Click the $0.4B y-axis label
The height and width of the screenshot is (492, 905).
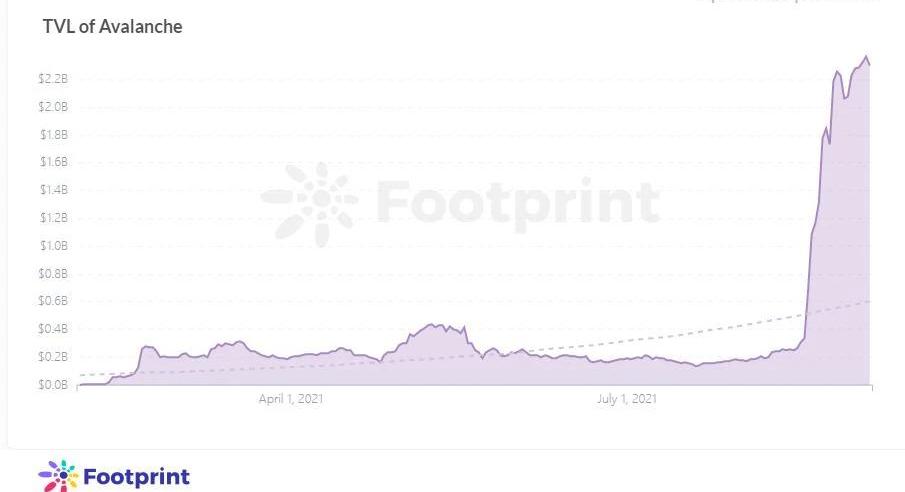click(x=54, y=329)
